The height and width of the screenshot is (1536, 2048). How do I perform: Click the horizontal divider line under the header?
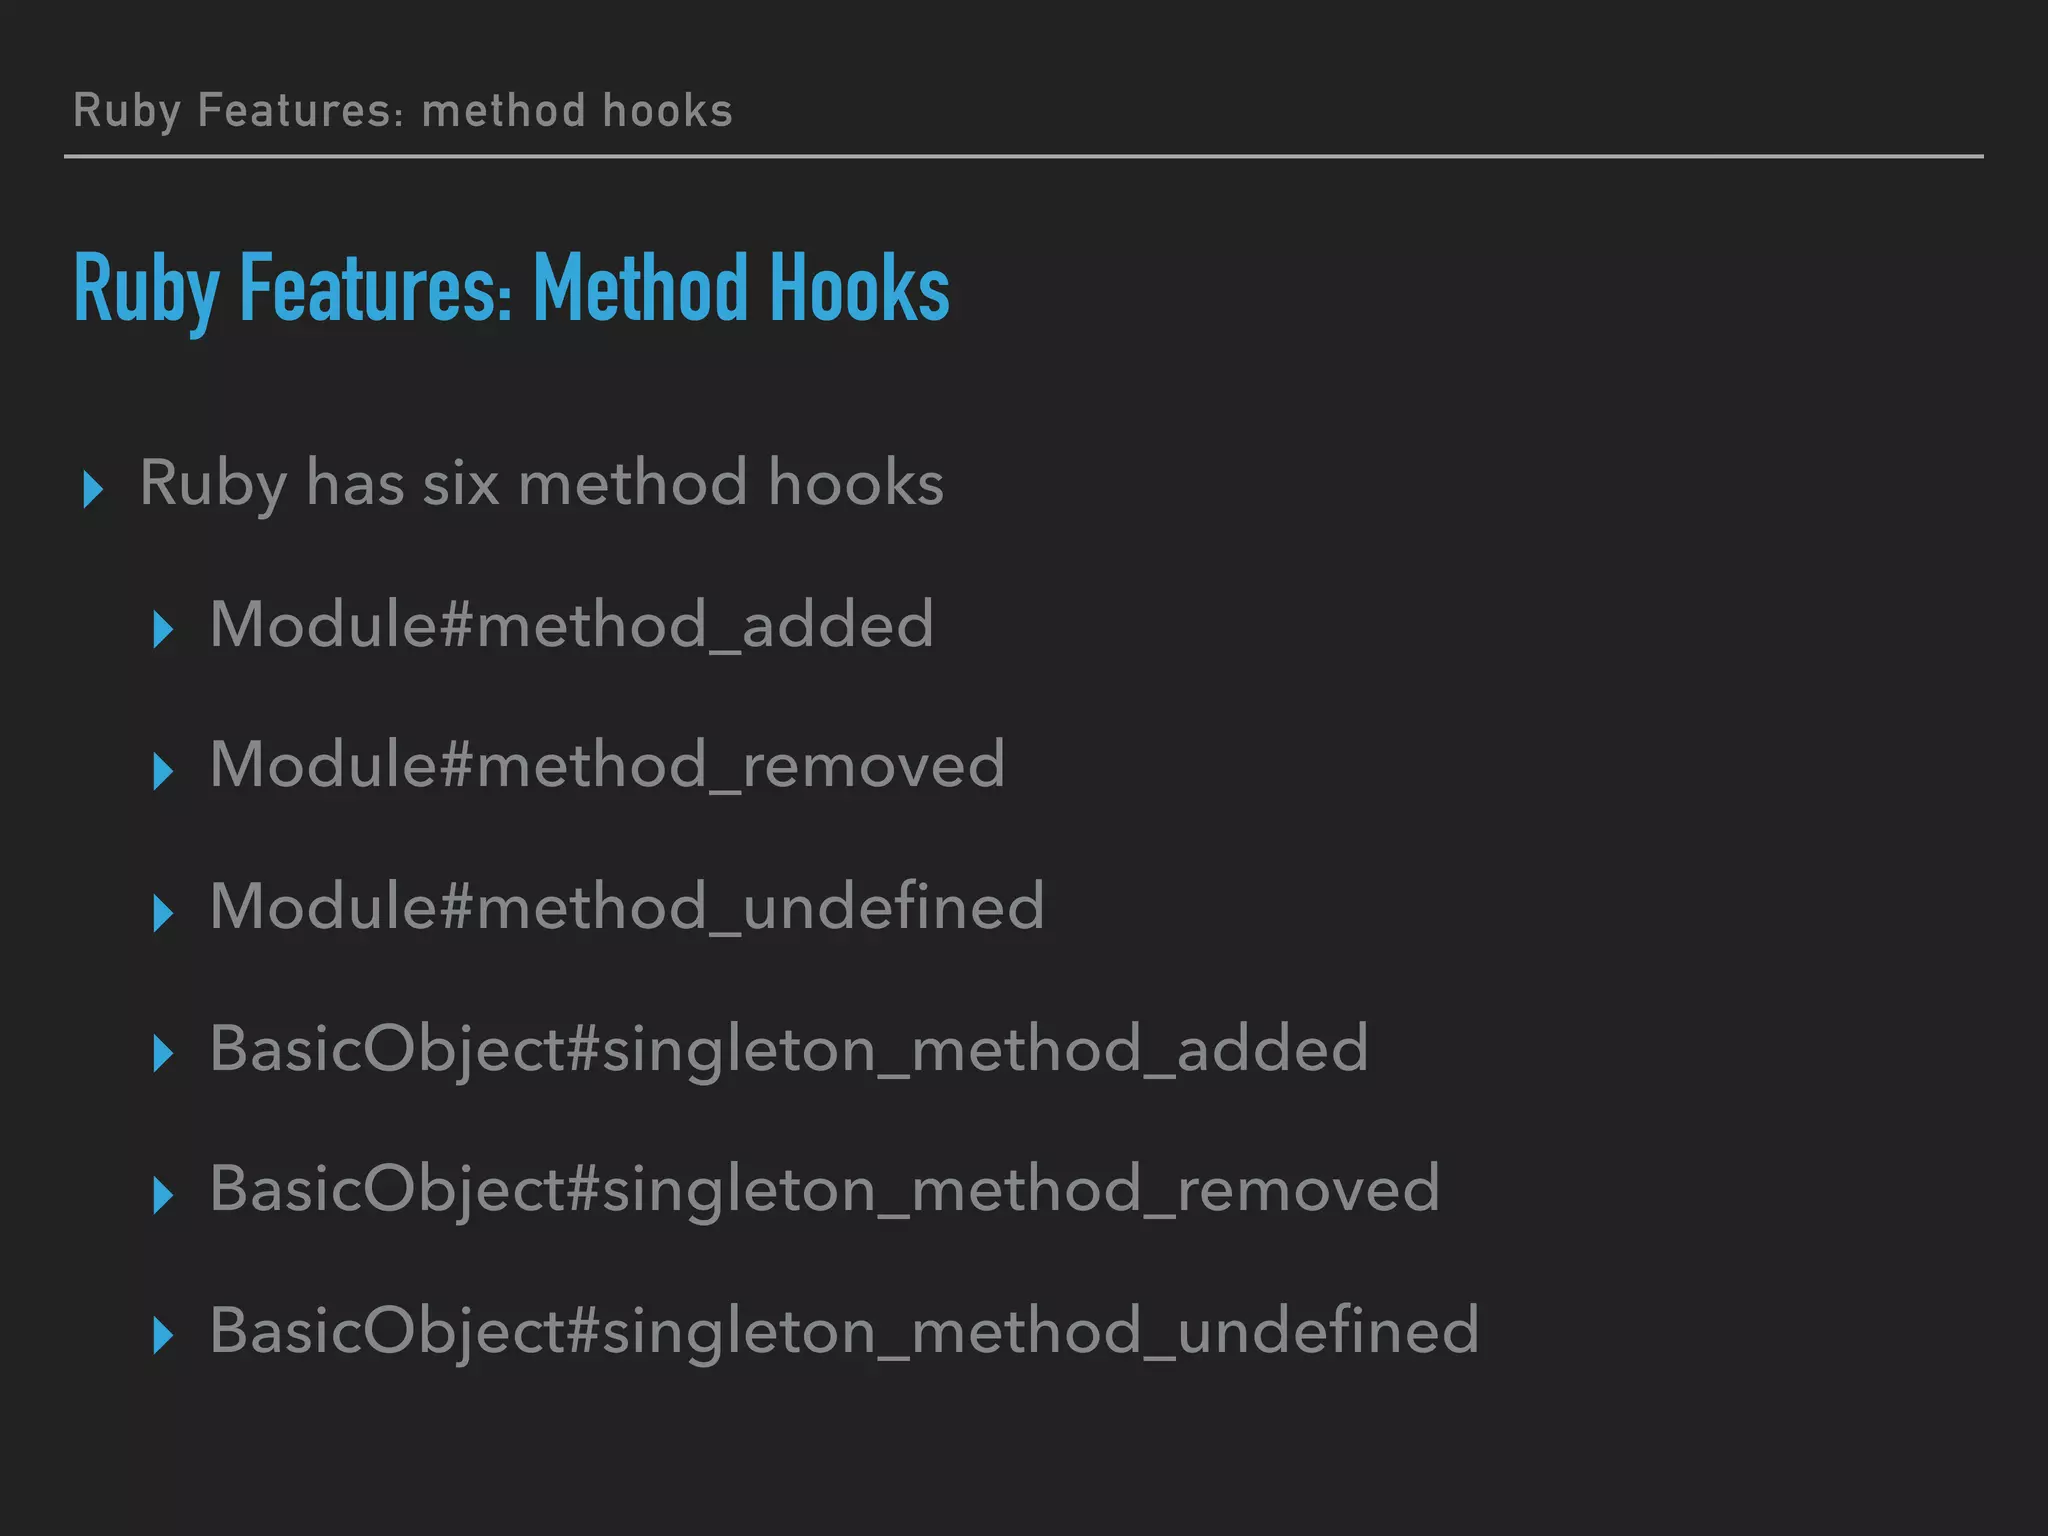[x=1024, y=157]
